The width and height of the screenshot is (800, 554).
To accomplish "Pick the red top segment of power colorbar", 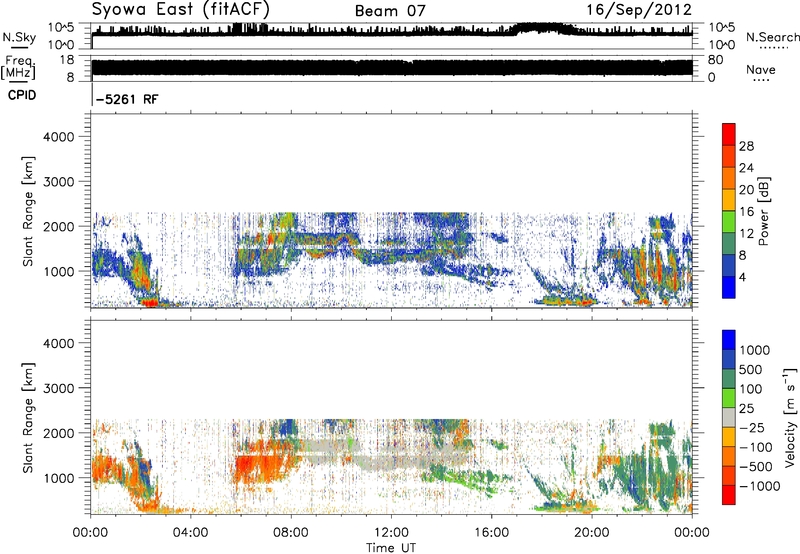I will click(729, 134).
